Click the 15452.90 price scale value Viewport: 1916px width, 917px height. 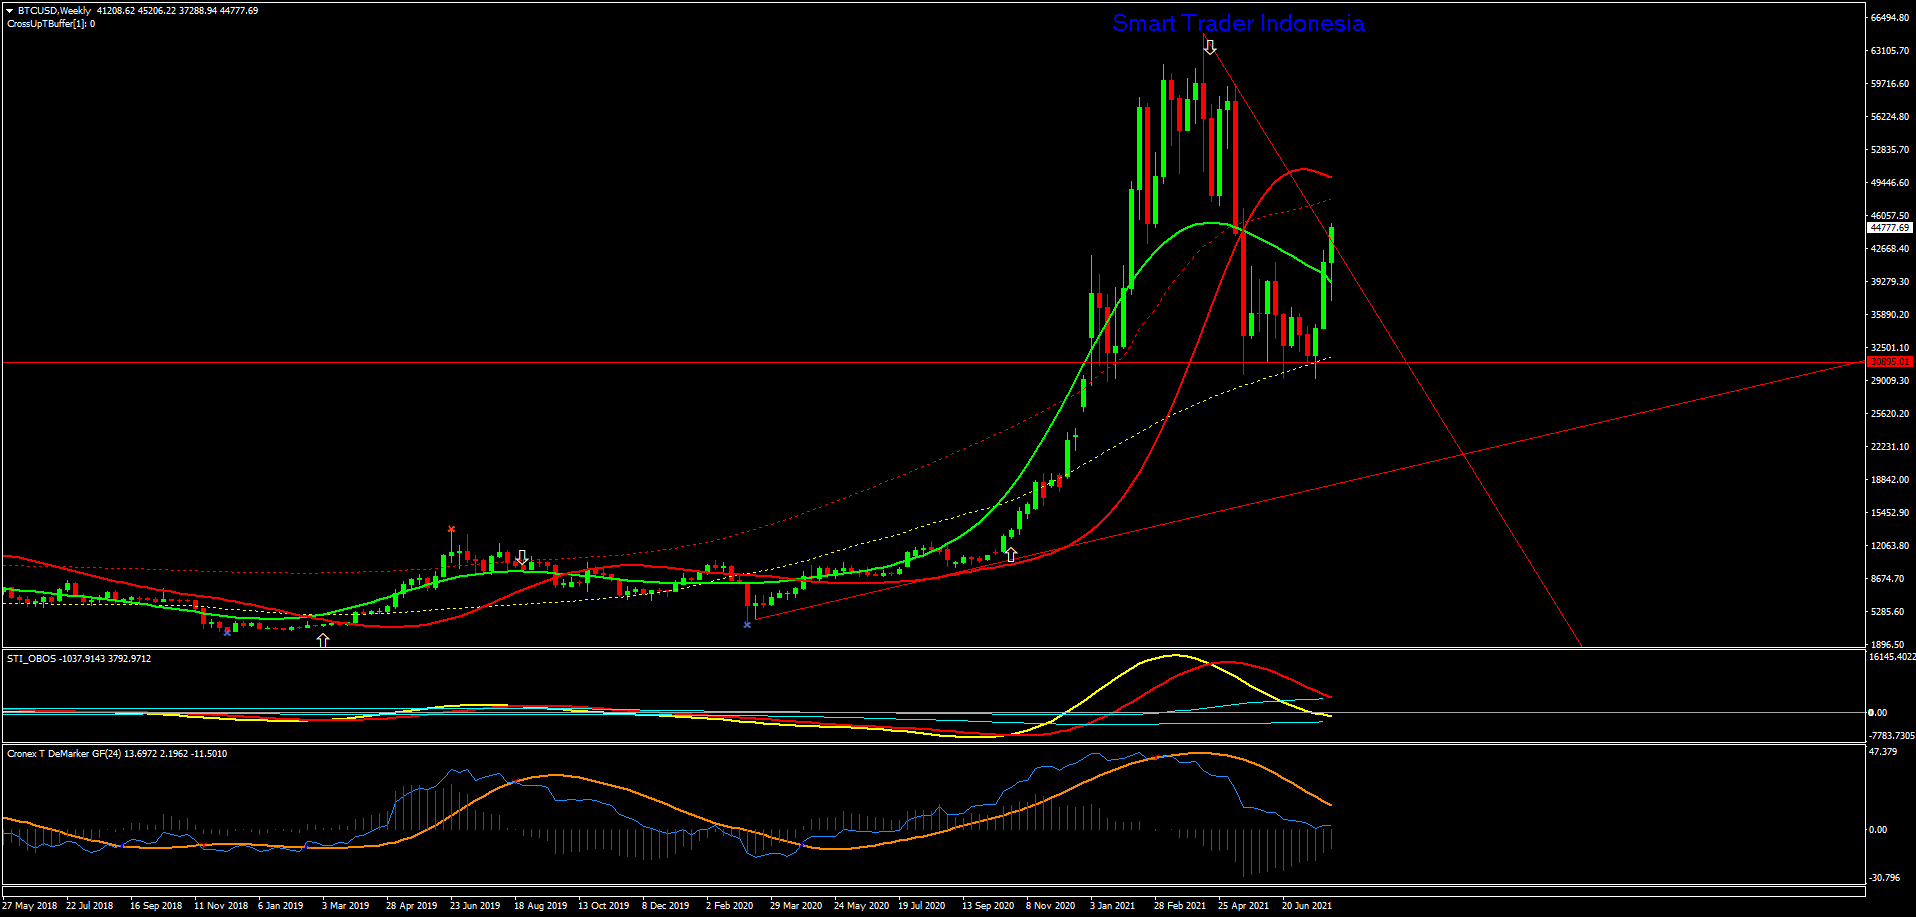pos(1890,513)
